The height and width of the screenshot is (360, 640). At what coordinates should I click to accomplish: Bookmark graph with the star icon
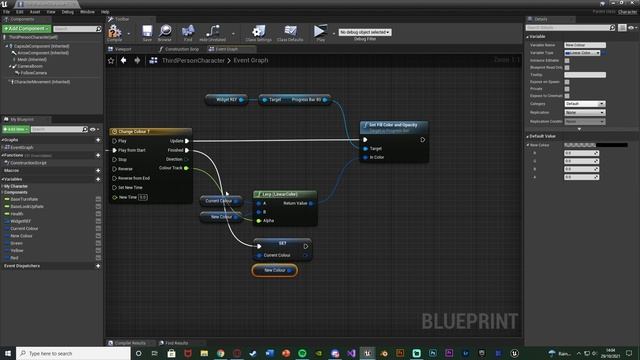pyautogui.click(x=111, y=60)
